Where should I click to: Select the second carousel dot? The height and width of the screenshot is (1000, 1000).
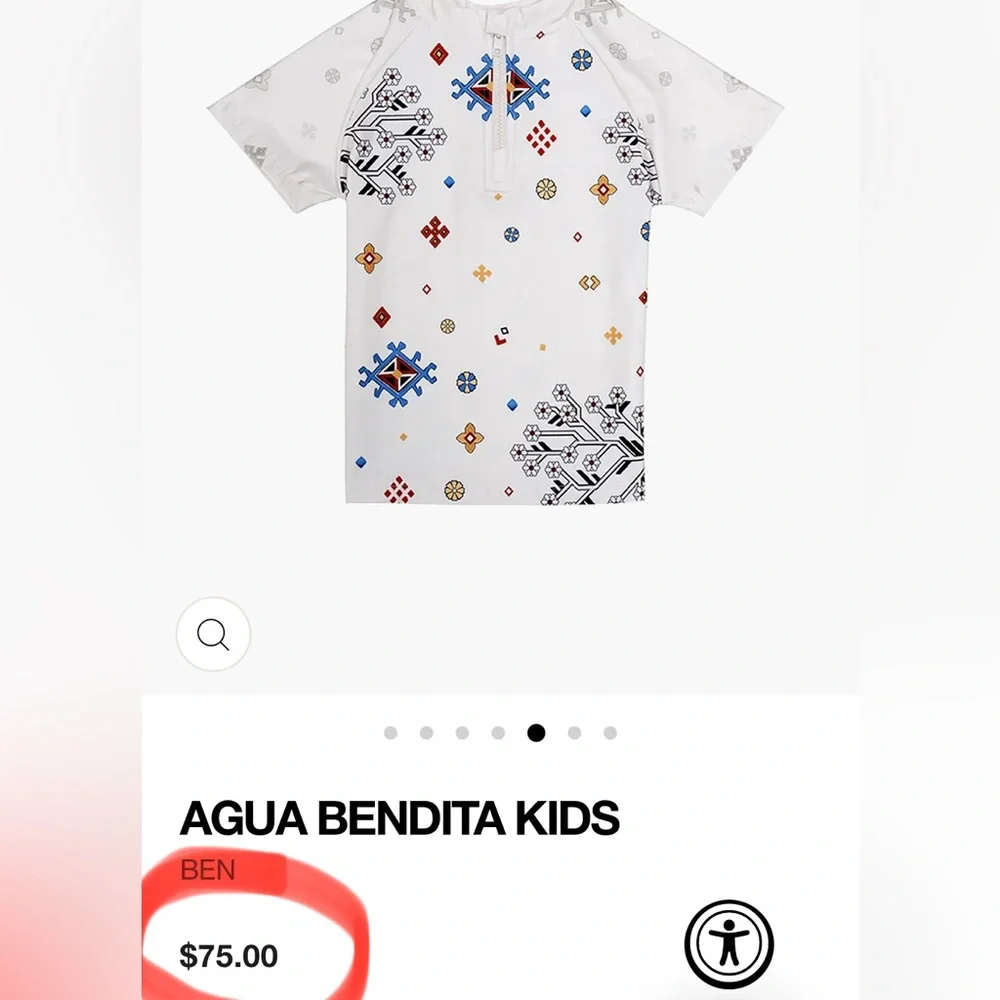[x=426, y=733]
